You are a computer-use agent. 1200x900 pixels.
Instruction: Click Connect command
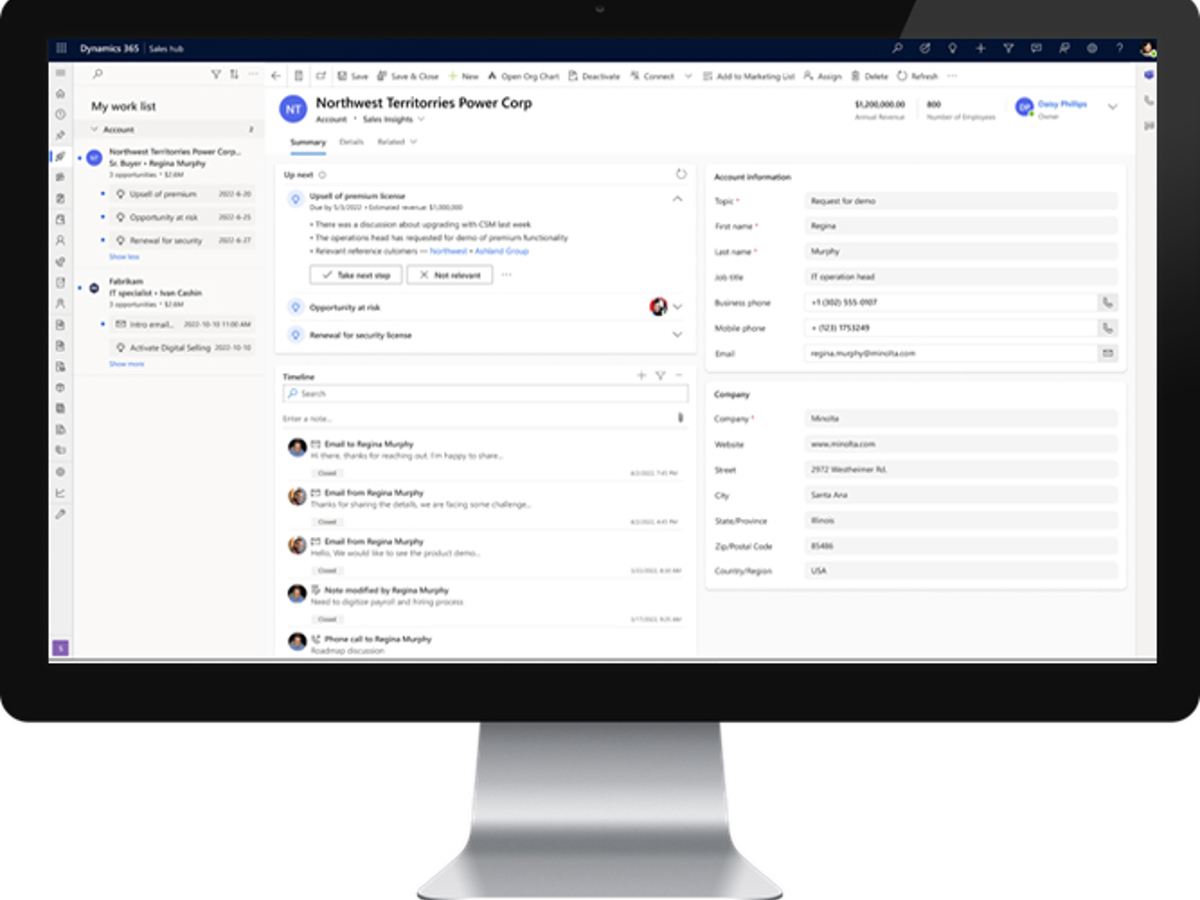click(652, 76)
